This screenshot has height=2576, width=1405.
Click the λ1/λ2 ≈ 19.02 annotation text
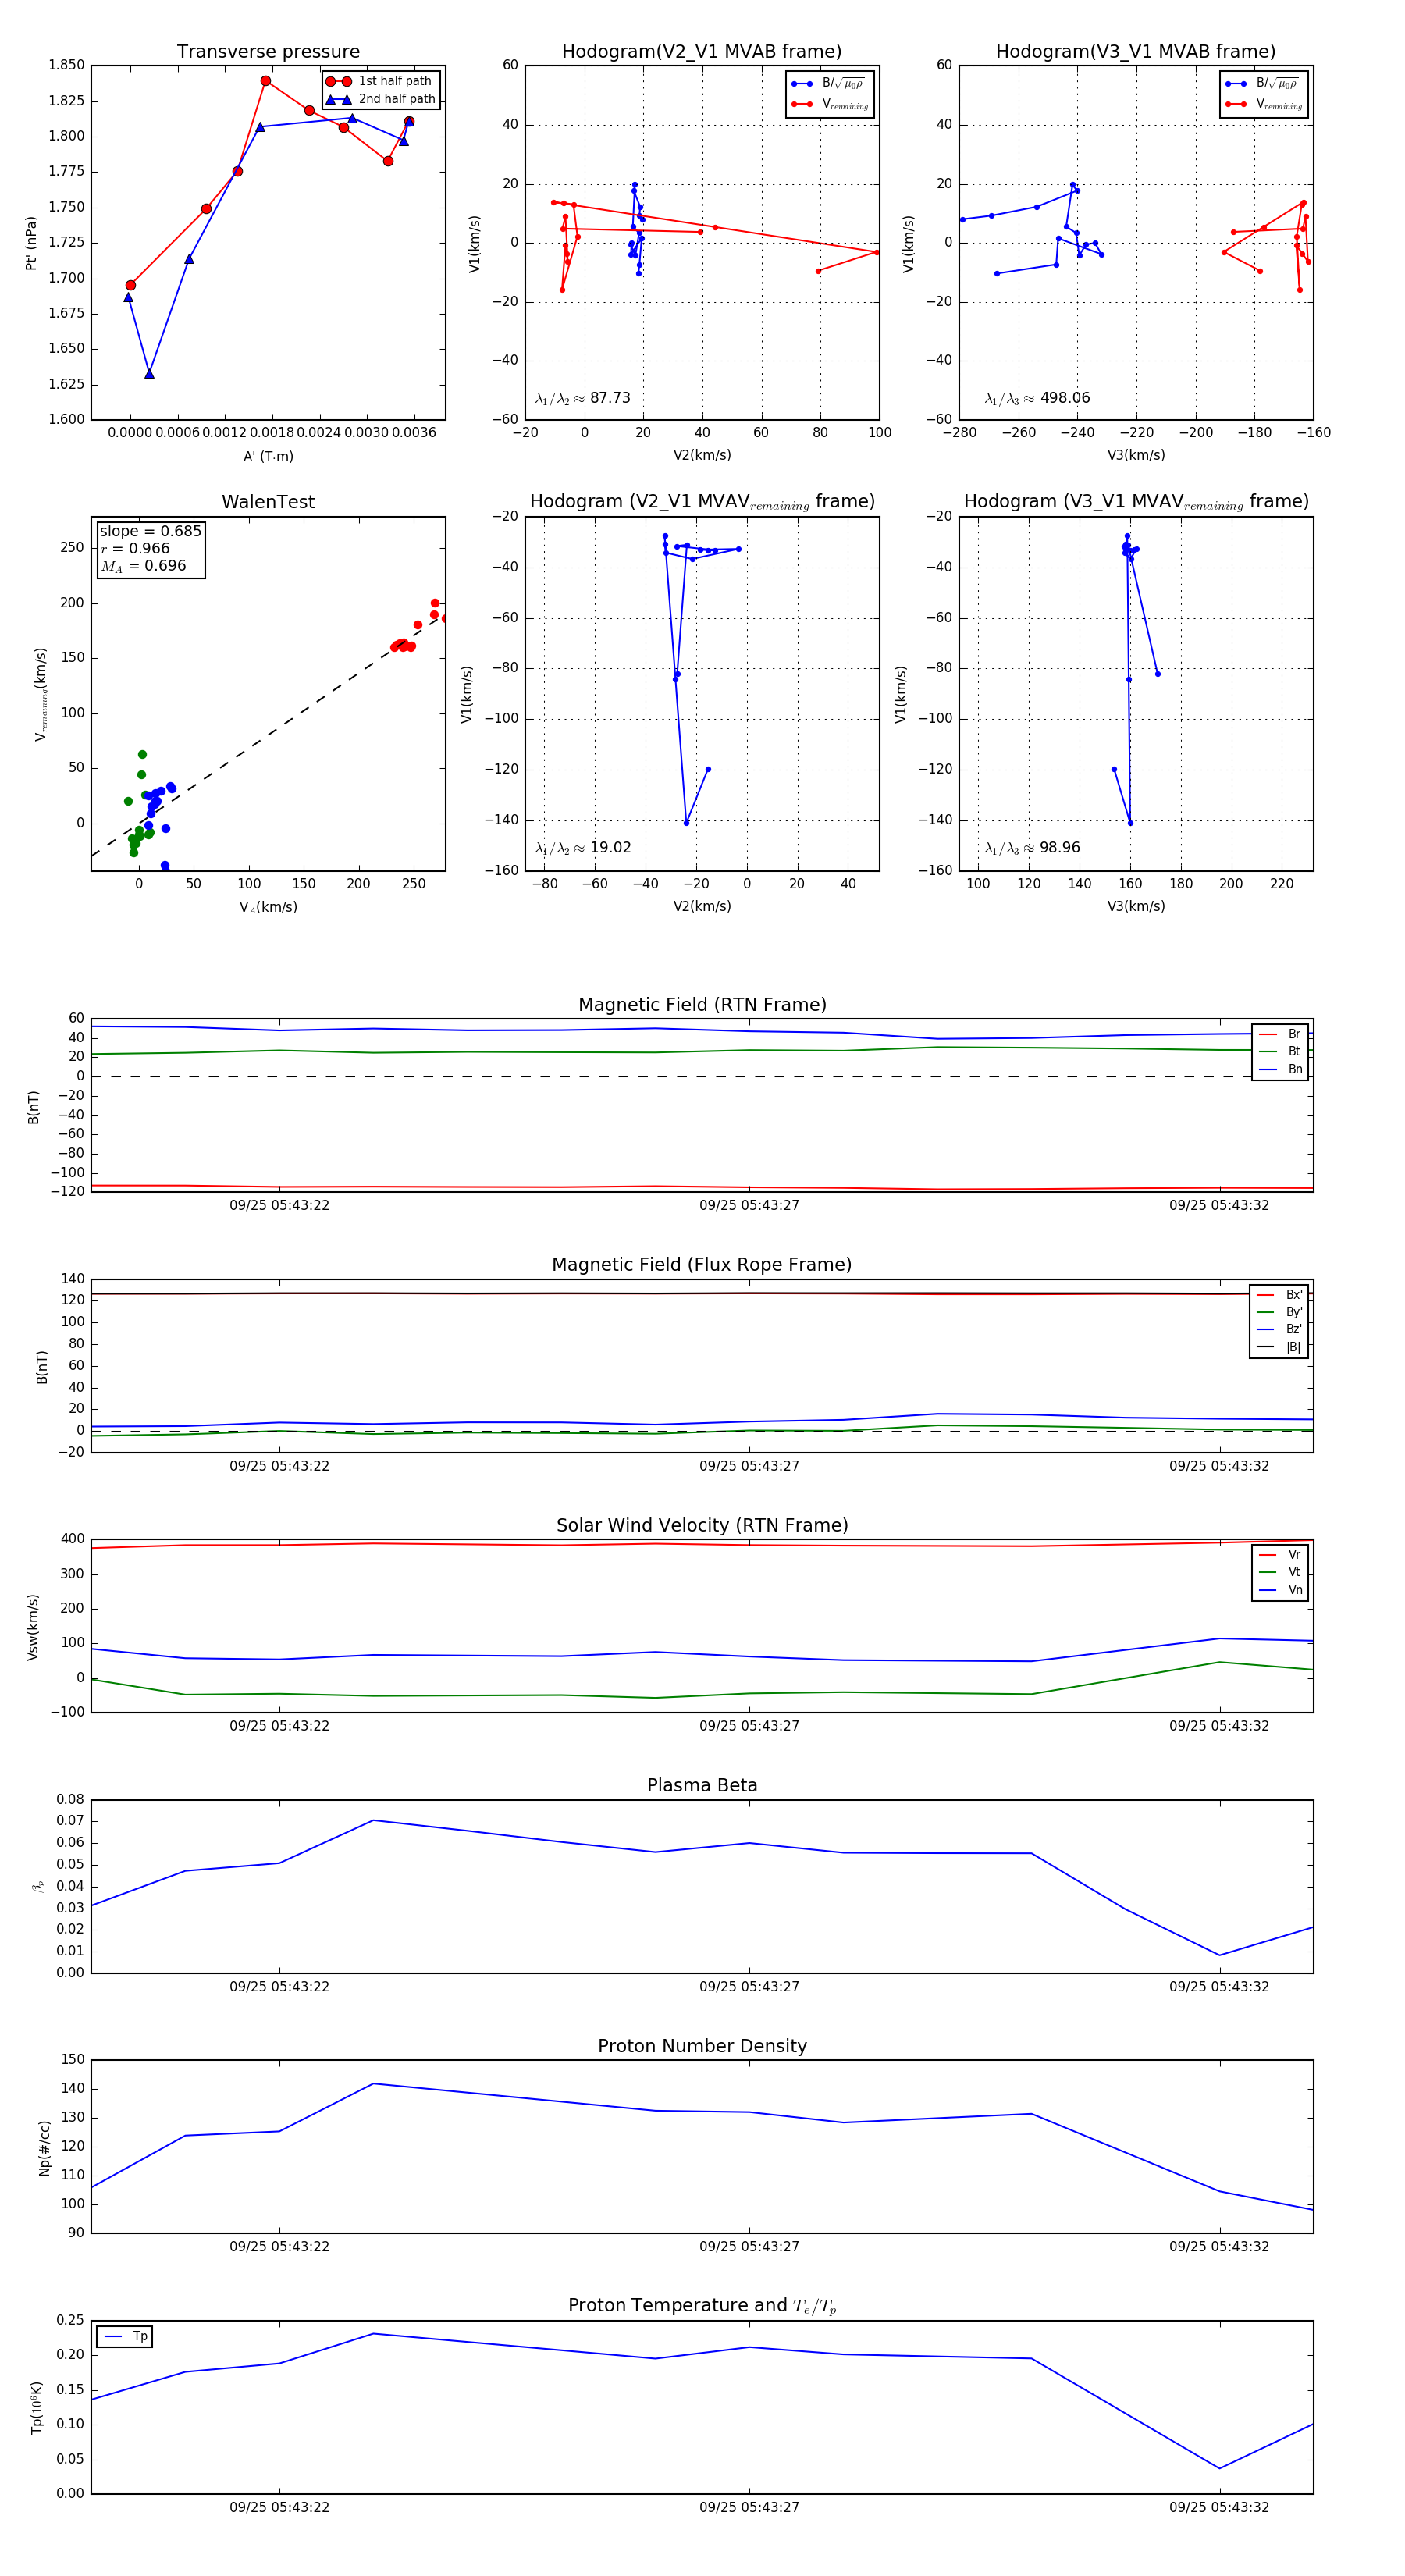pos(583,848)
